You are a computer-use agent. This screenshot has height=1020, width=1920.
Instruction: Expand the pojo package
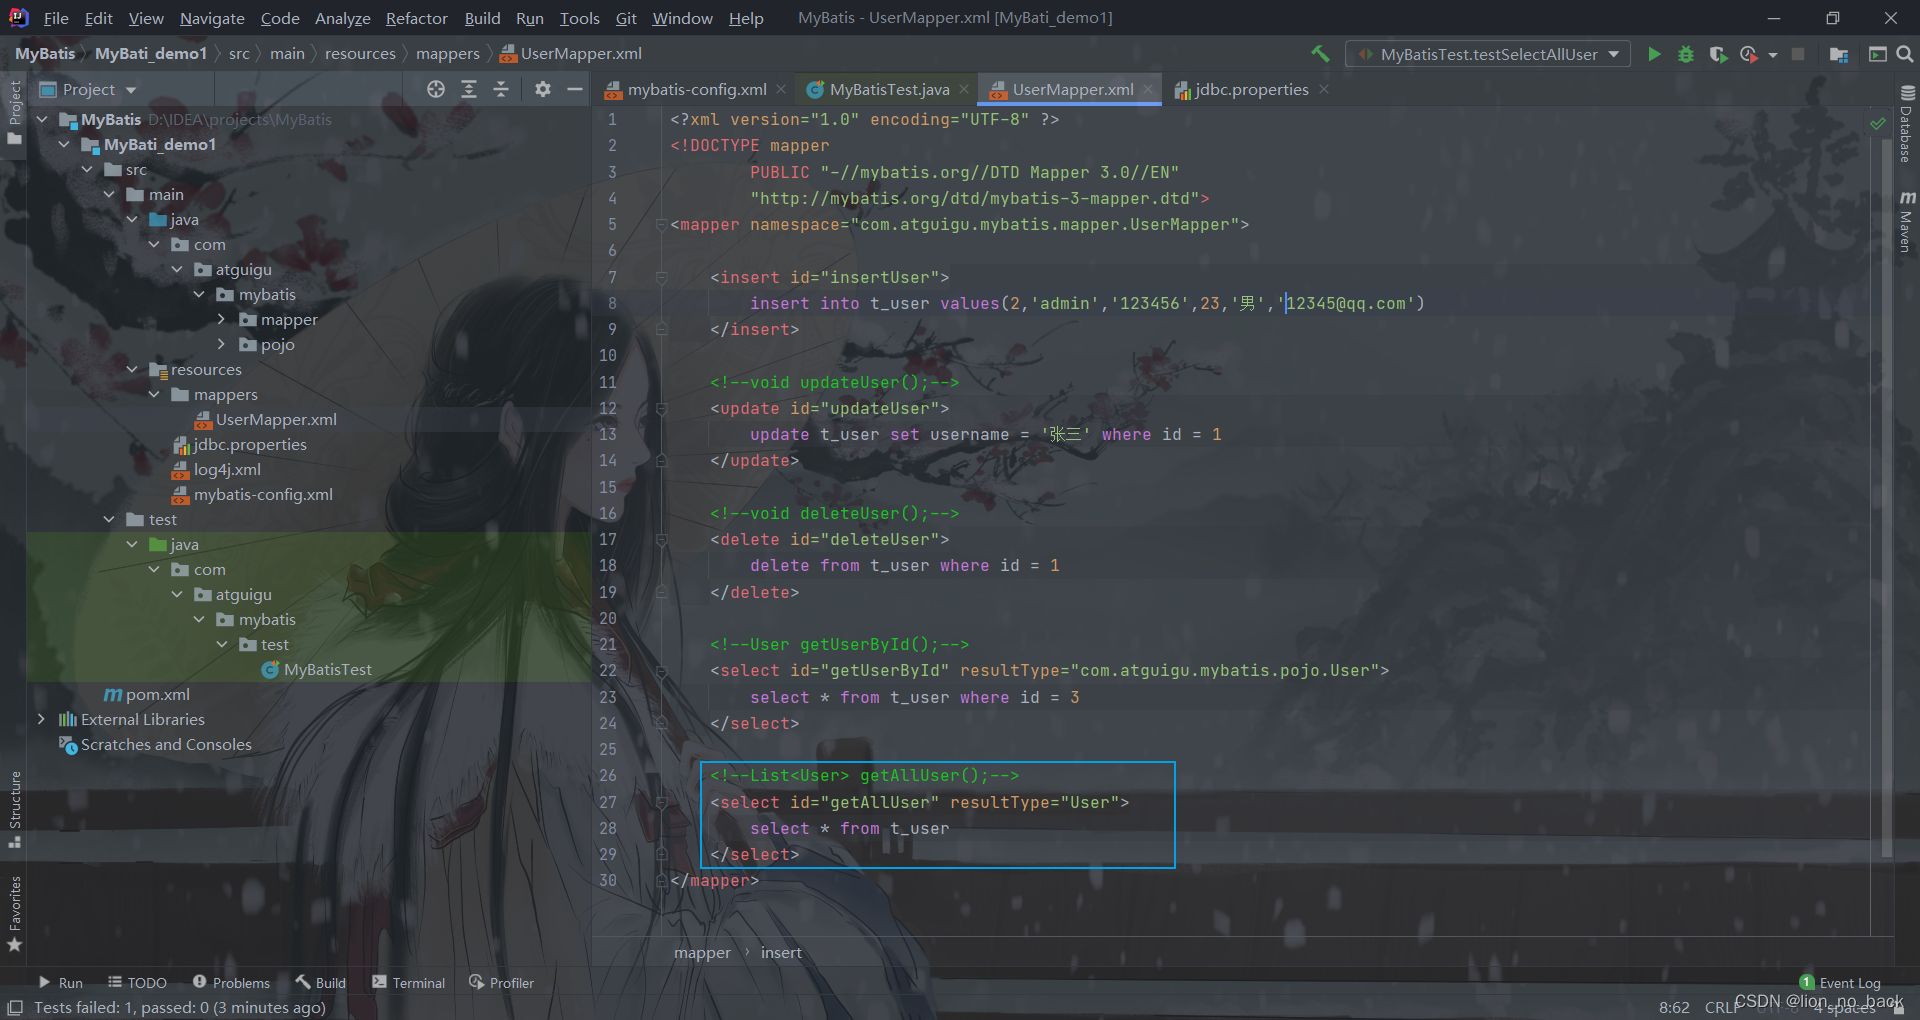coord(221,344)
